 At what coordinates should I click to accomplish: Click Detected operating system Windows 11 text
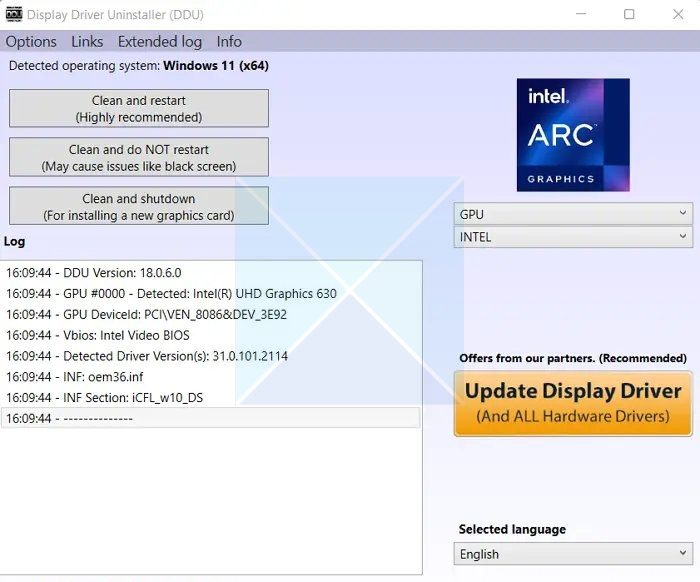click(x=139, y=66)
